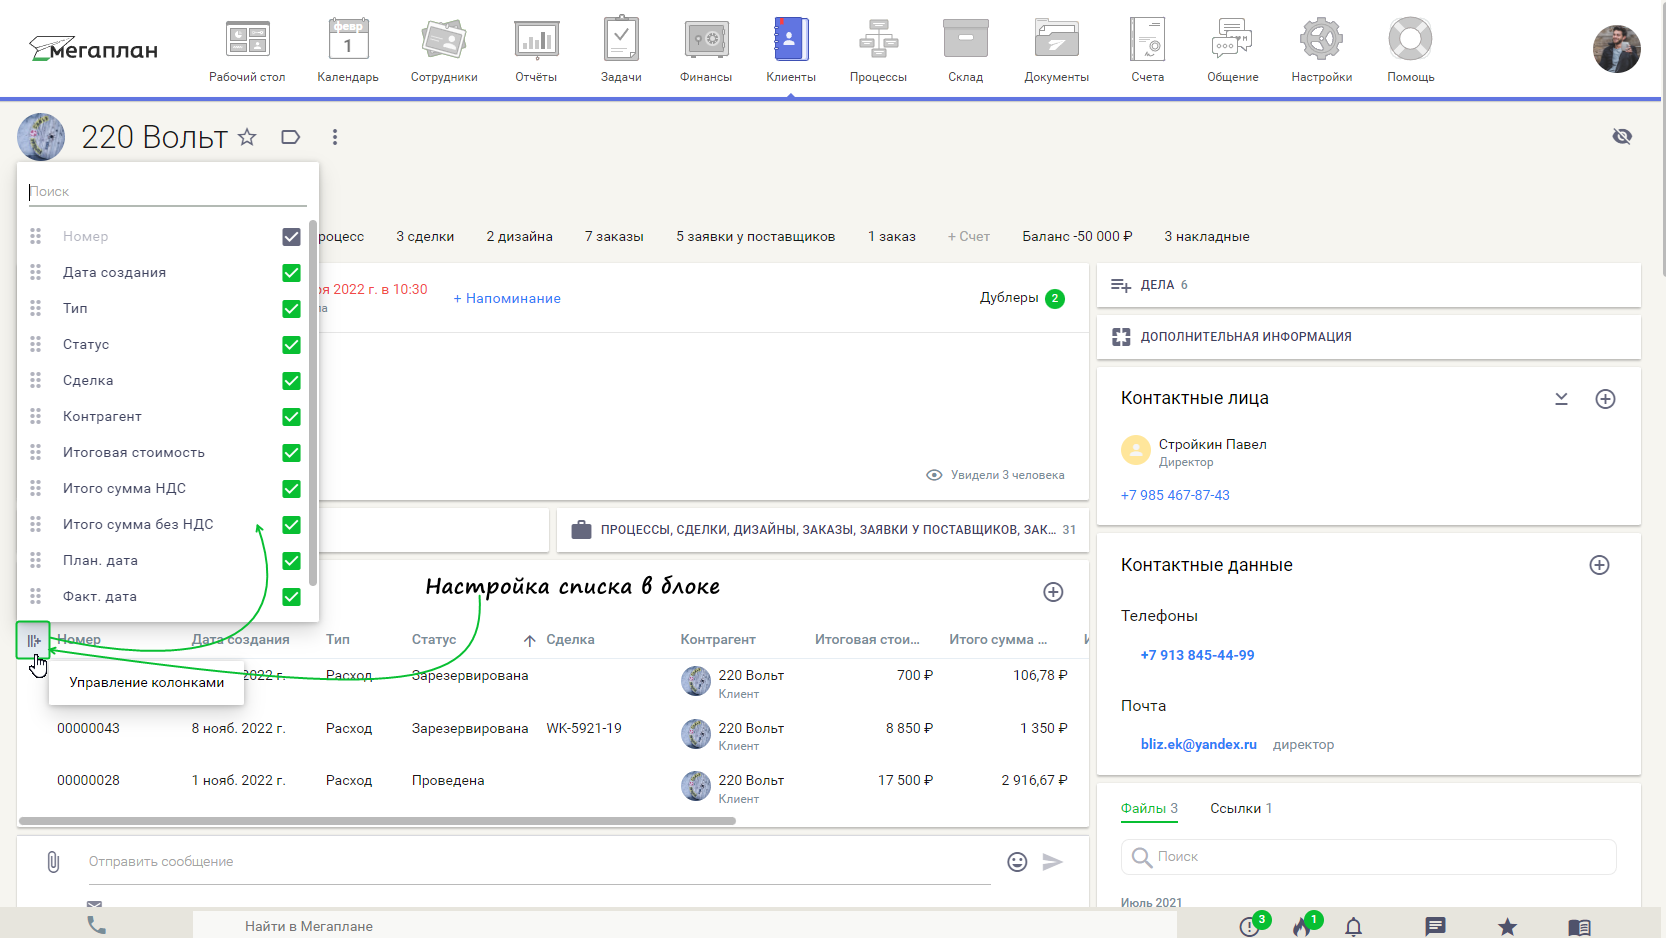Open the Документы module
This screenshot has width=1666, height=938.
pyautogui.click(x=1056, y=50)
